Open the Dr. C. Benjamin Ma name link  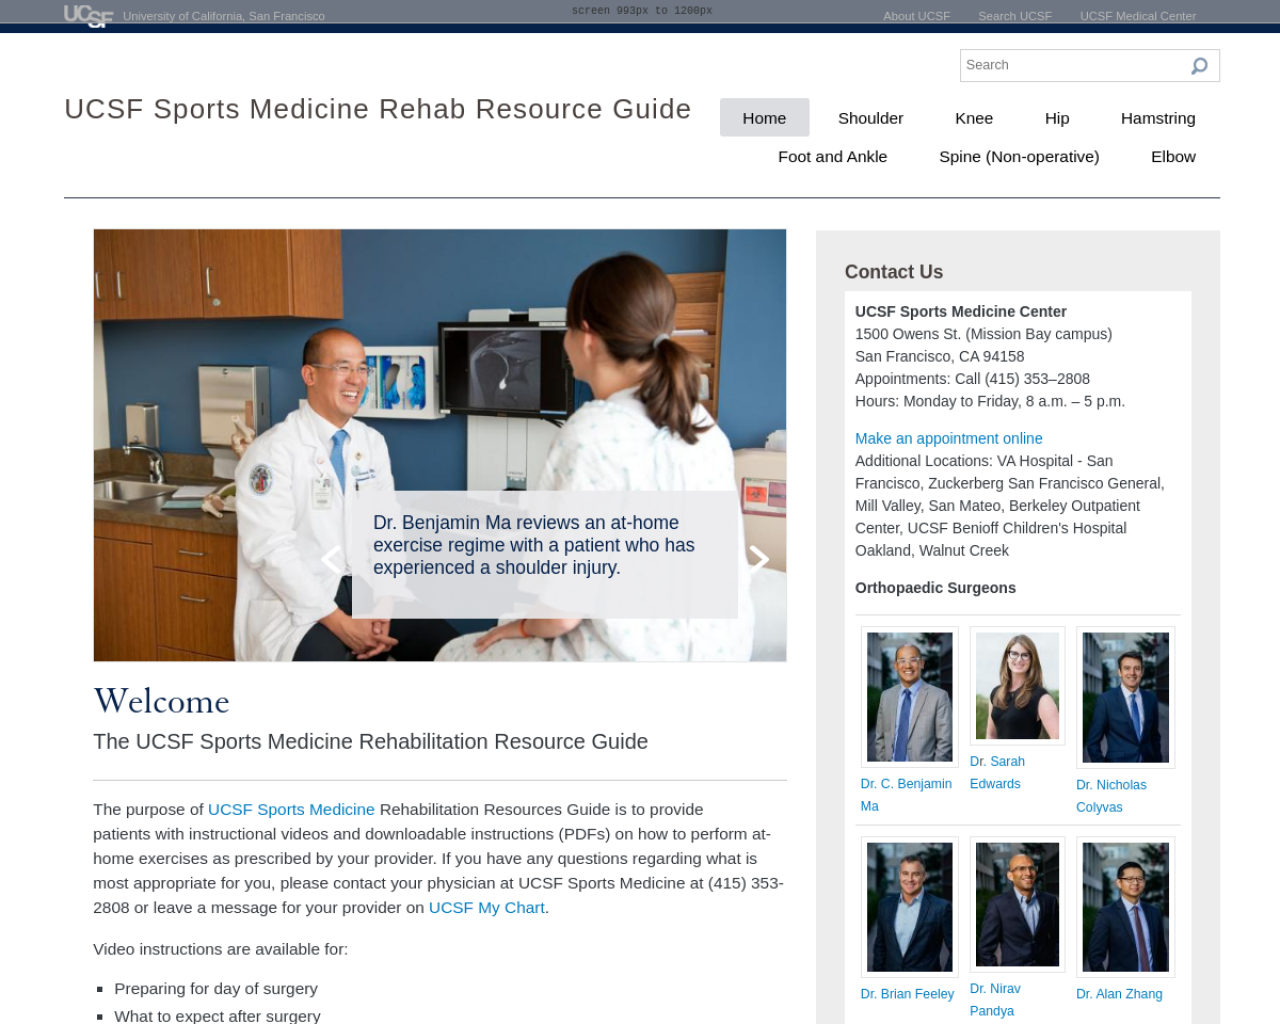coord(906,795)
